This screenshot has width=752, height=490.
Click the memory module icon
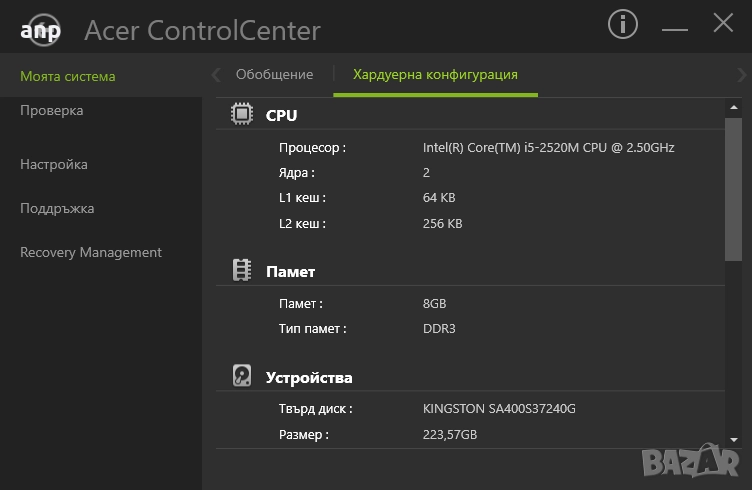(242, 270)
